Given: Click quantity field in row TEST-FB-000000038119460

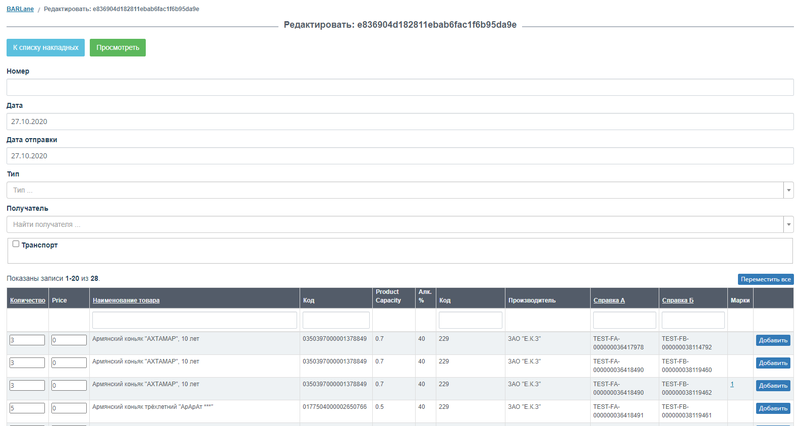Looking at the screenshot, I should (27, 363).
